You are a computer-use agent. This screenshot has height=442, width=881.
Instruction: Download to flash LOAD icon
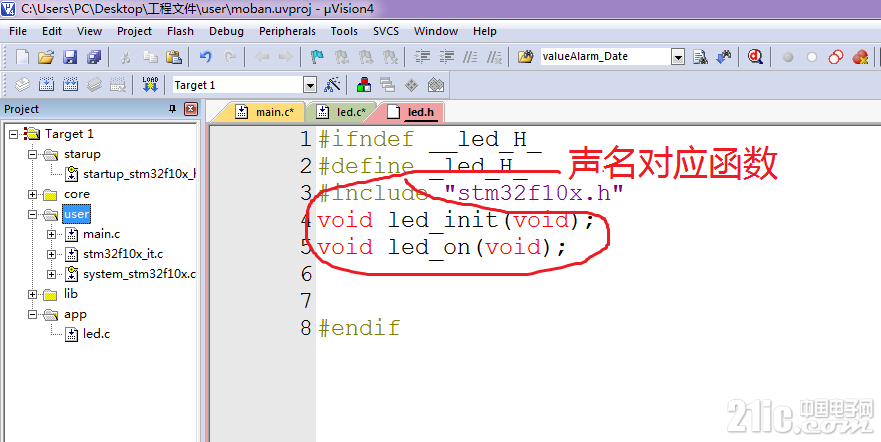click(x=150, y=85)
